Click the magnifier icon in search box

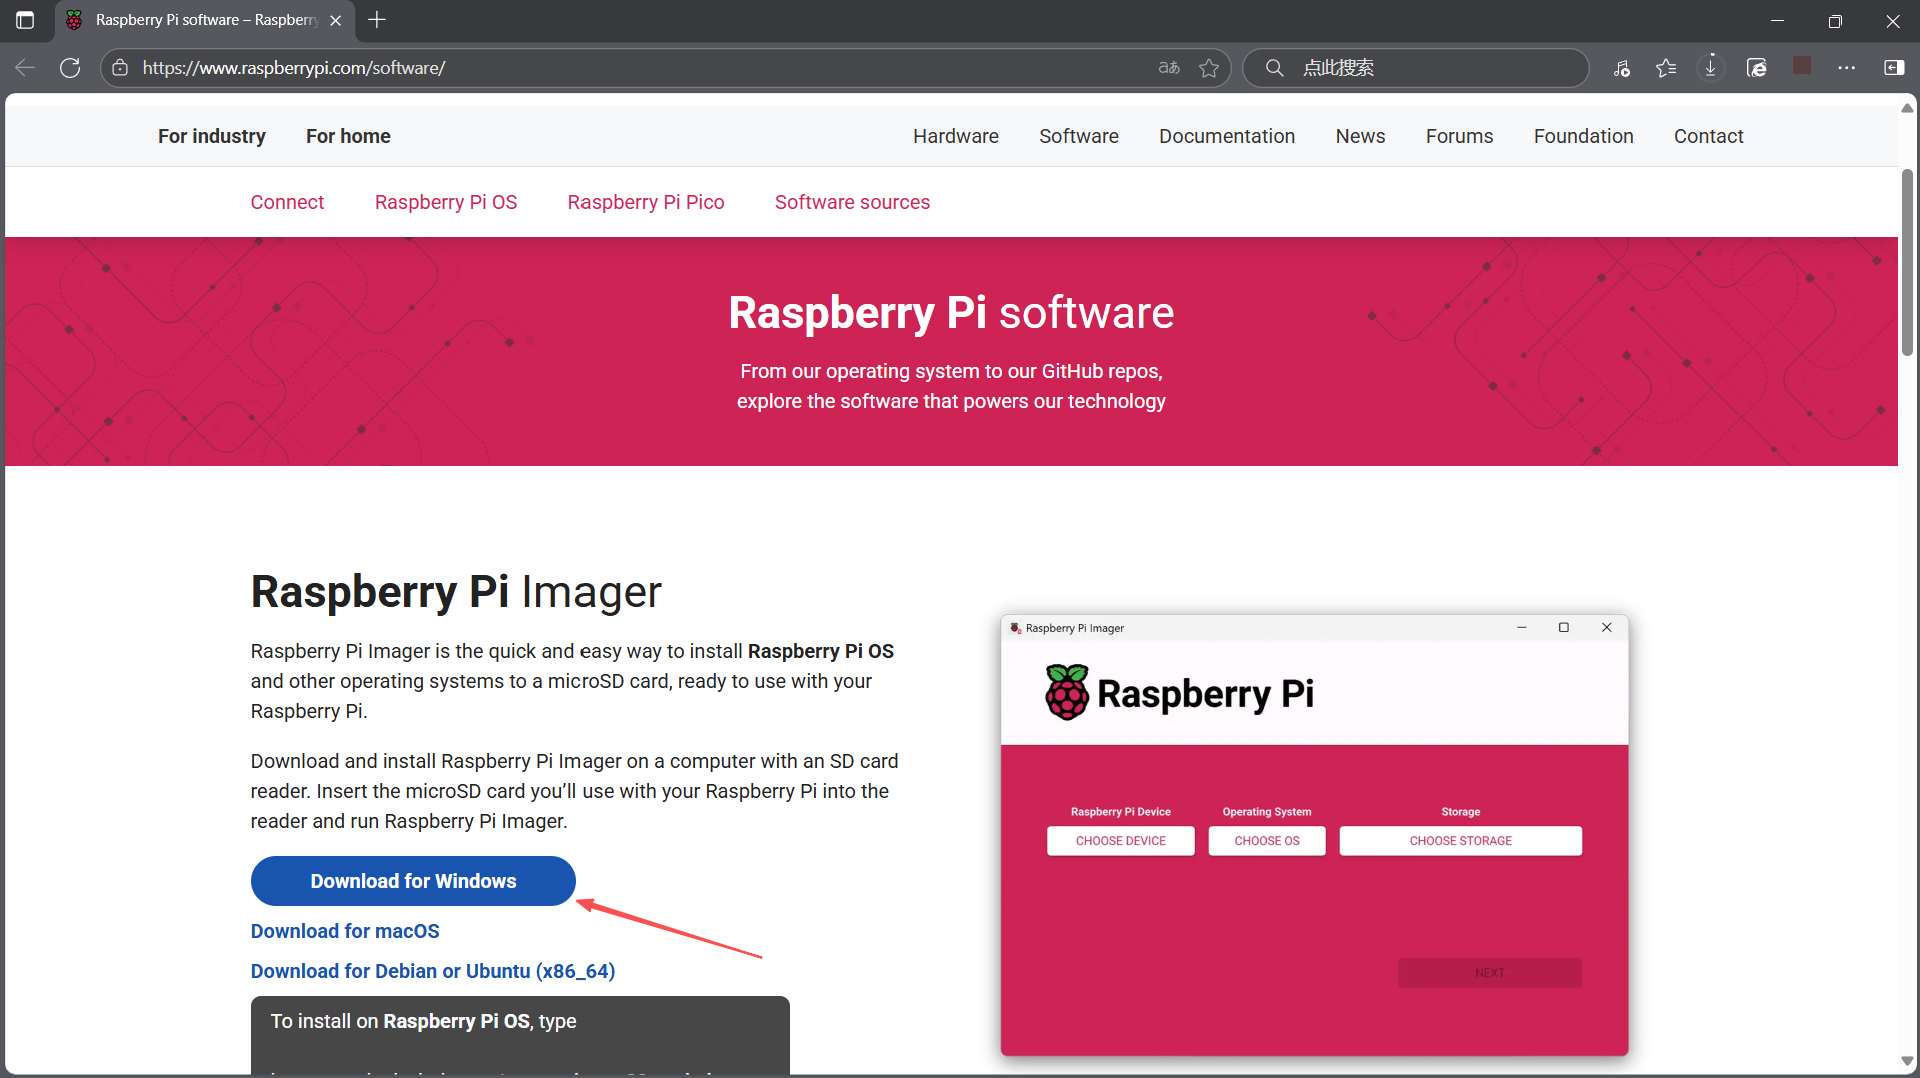(x=1274, y=68)
